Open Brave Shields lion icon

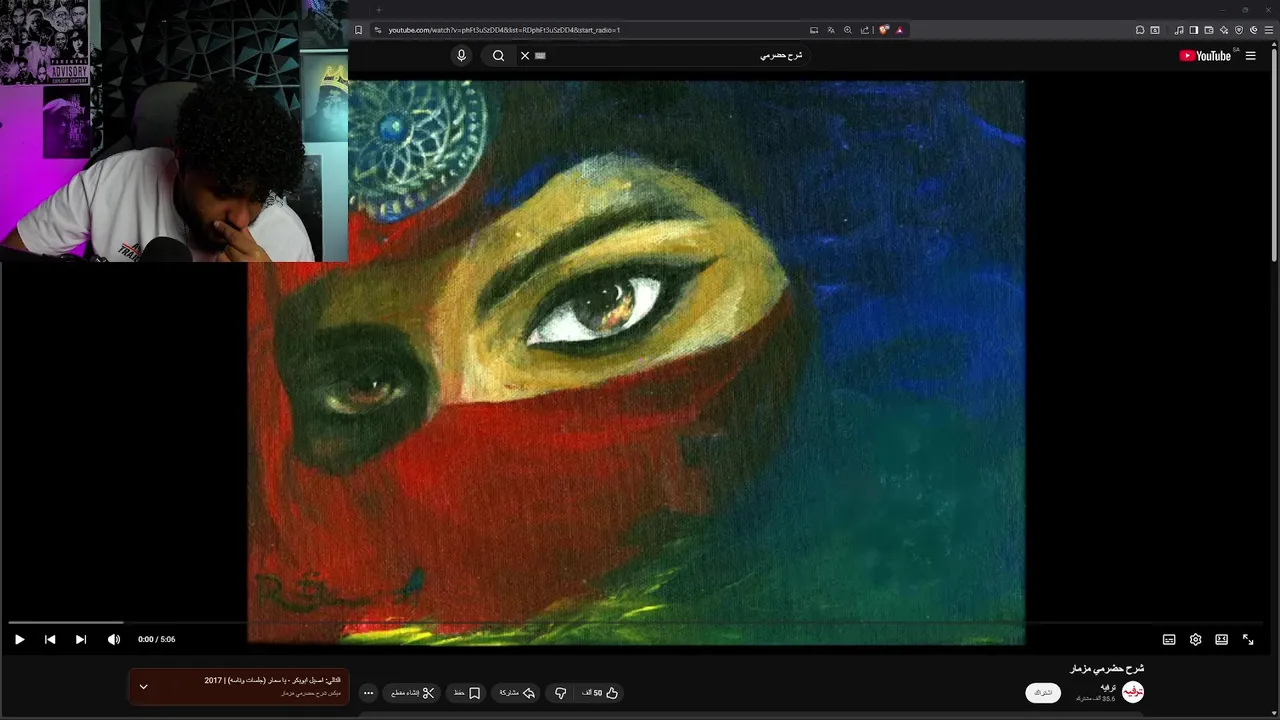pos(884,30)
